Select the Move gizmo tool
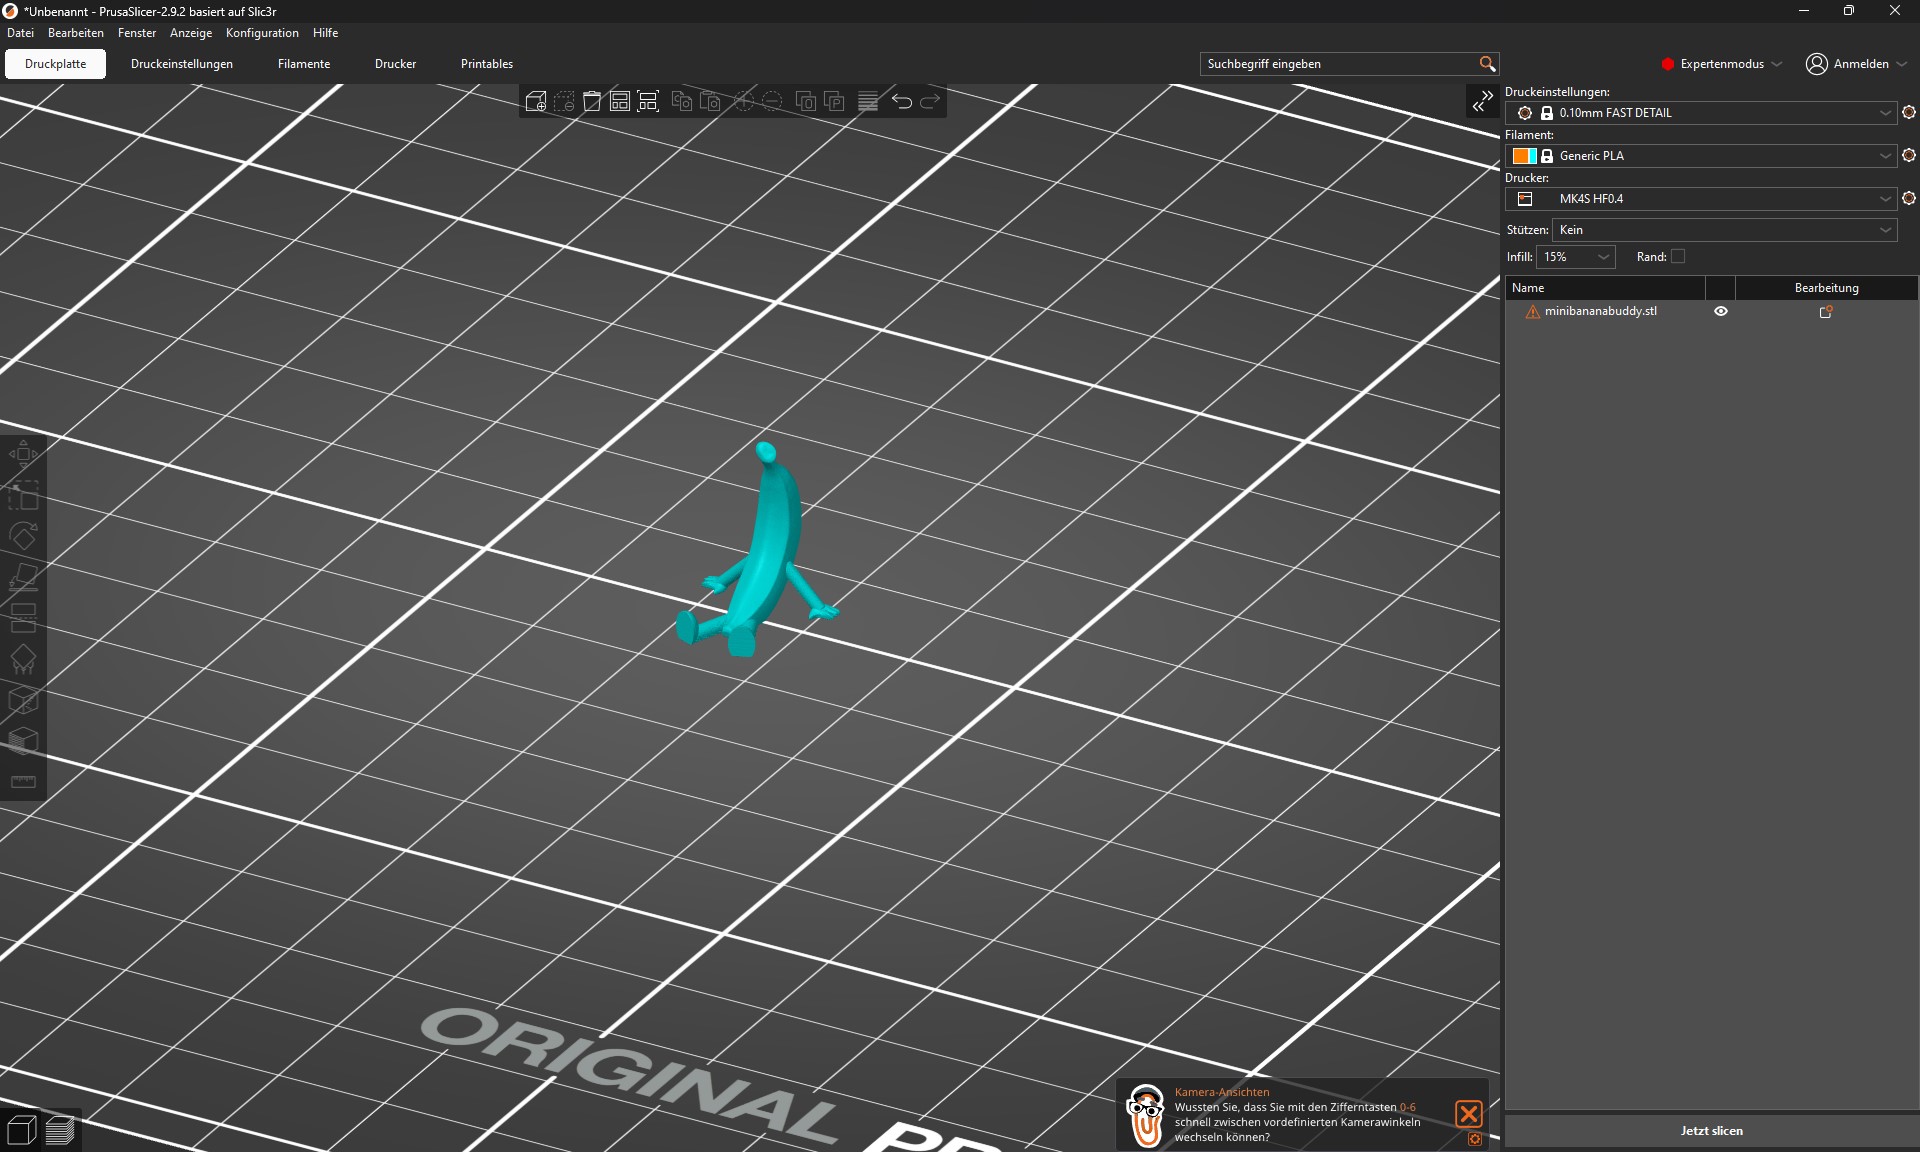1920x1152 pixels. coord(23,454)
